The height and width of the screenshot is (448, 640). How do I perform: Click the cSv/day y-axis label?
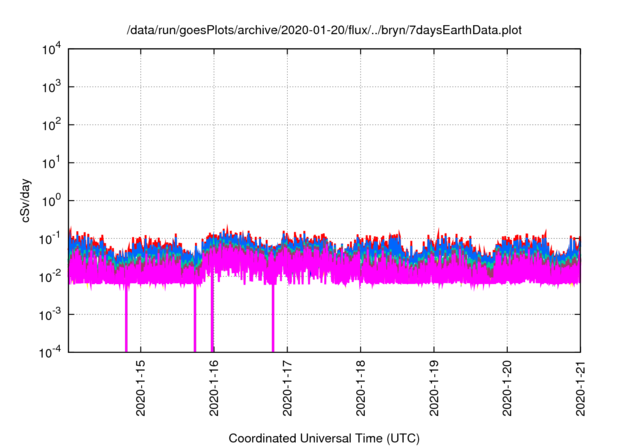point(26,200)
